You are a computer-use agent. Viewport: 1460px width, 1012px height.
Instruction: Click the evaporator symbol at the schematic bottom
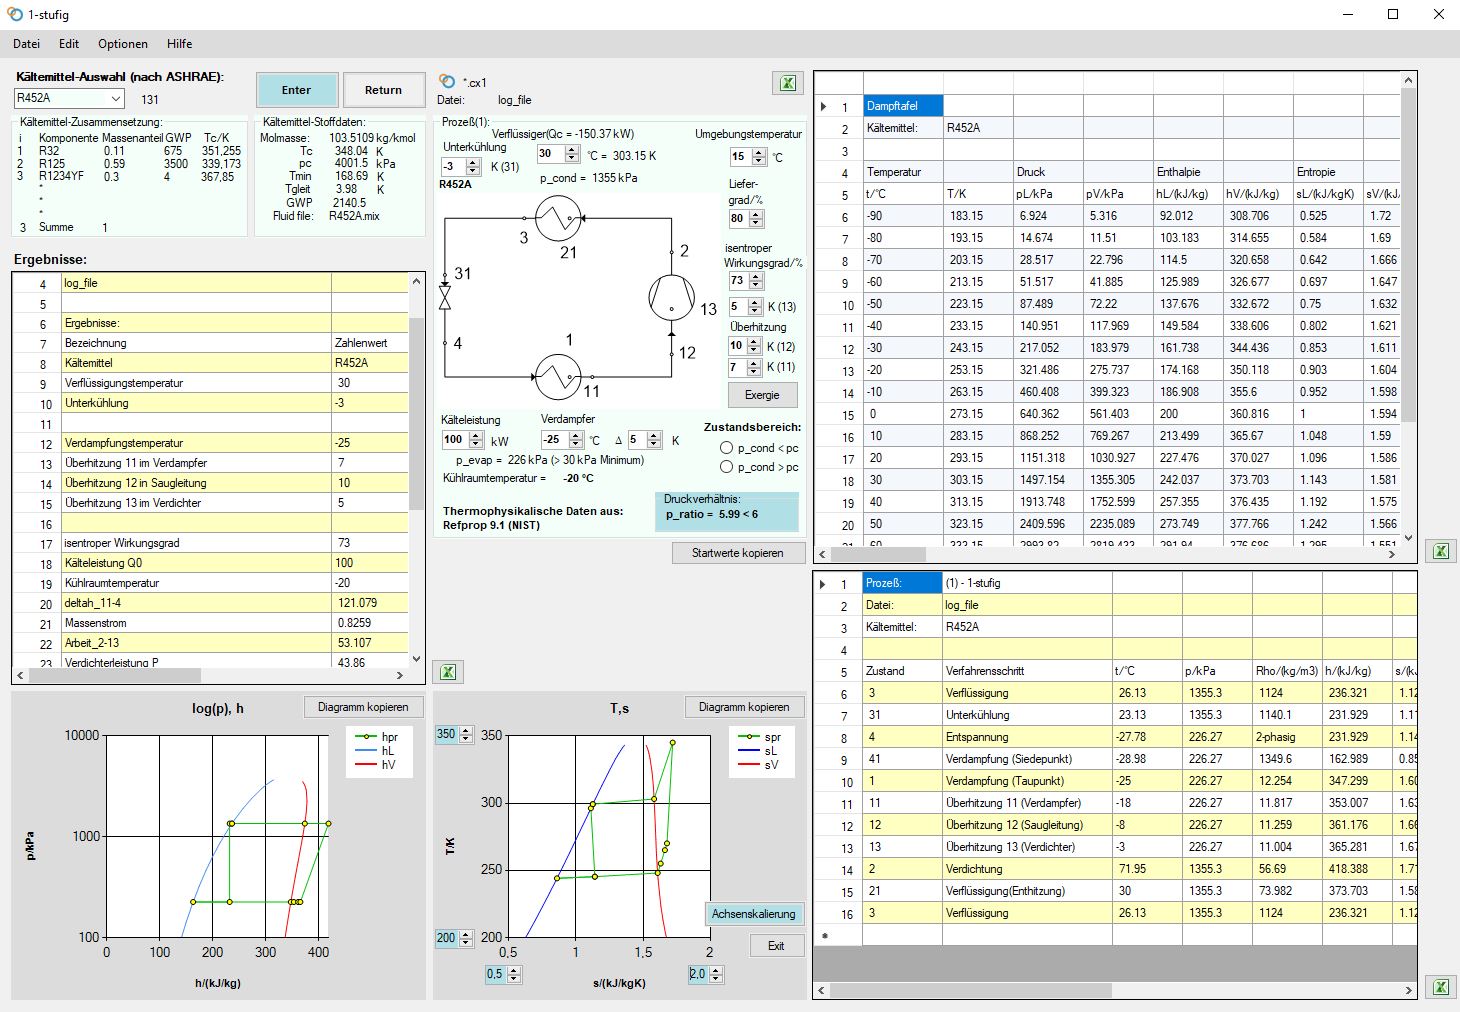(558, 376)
